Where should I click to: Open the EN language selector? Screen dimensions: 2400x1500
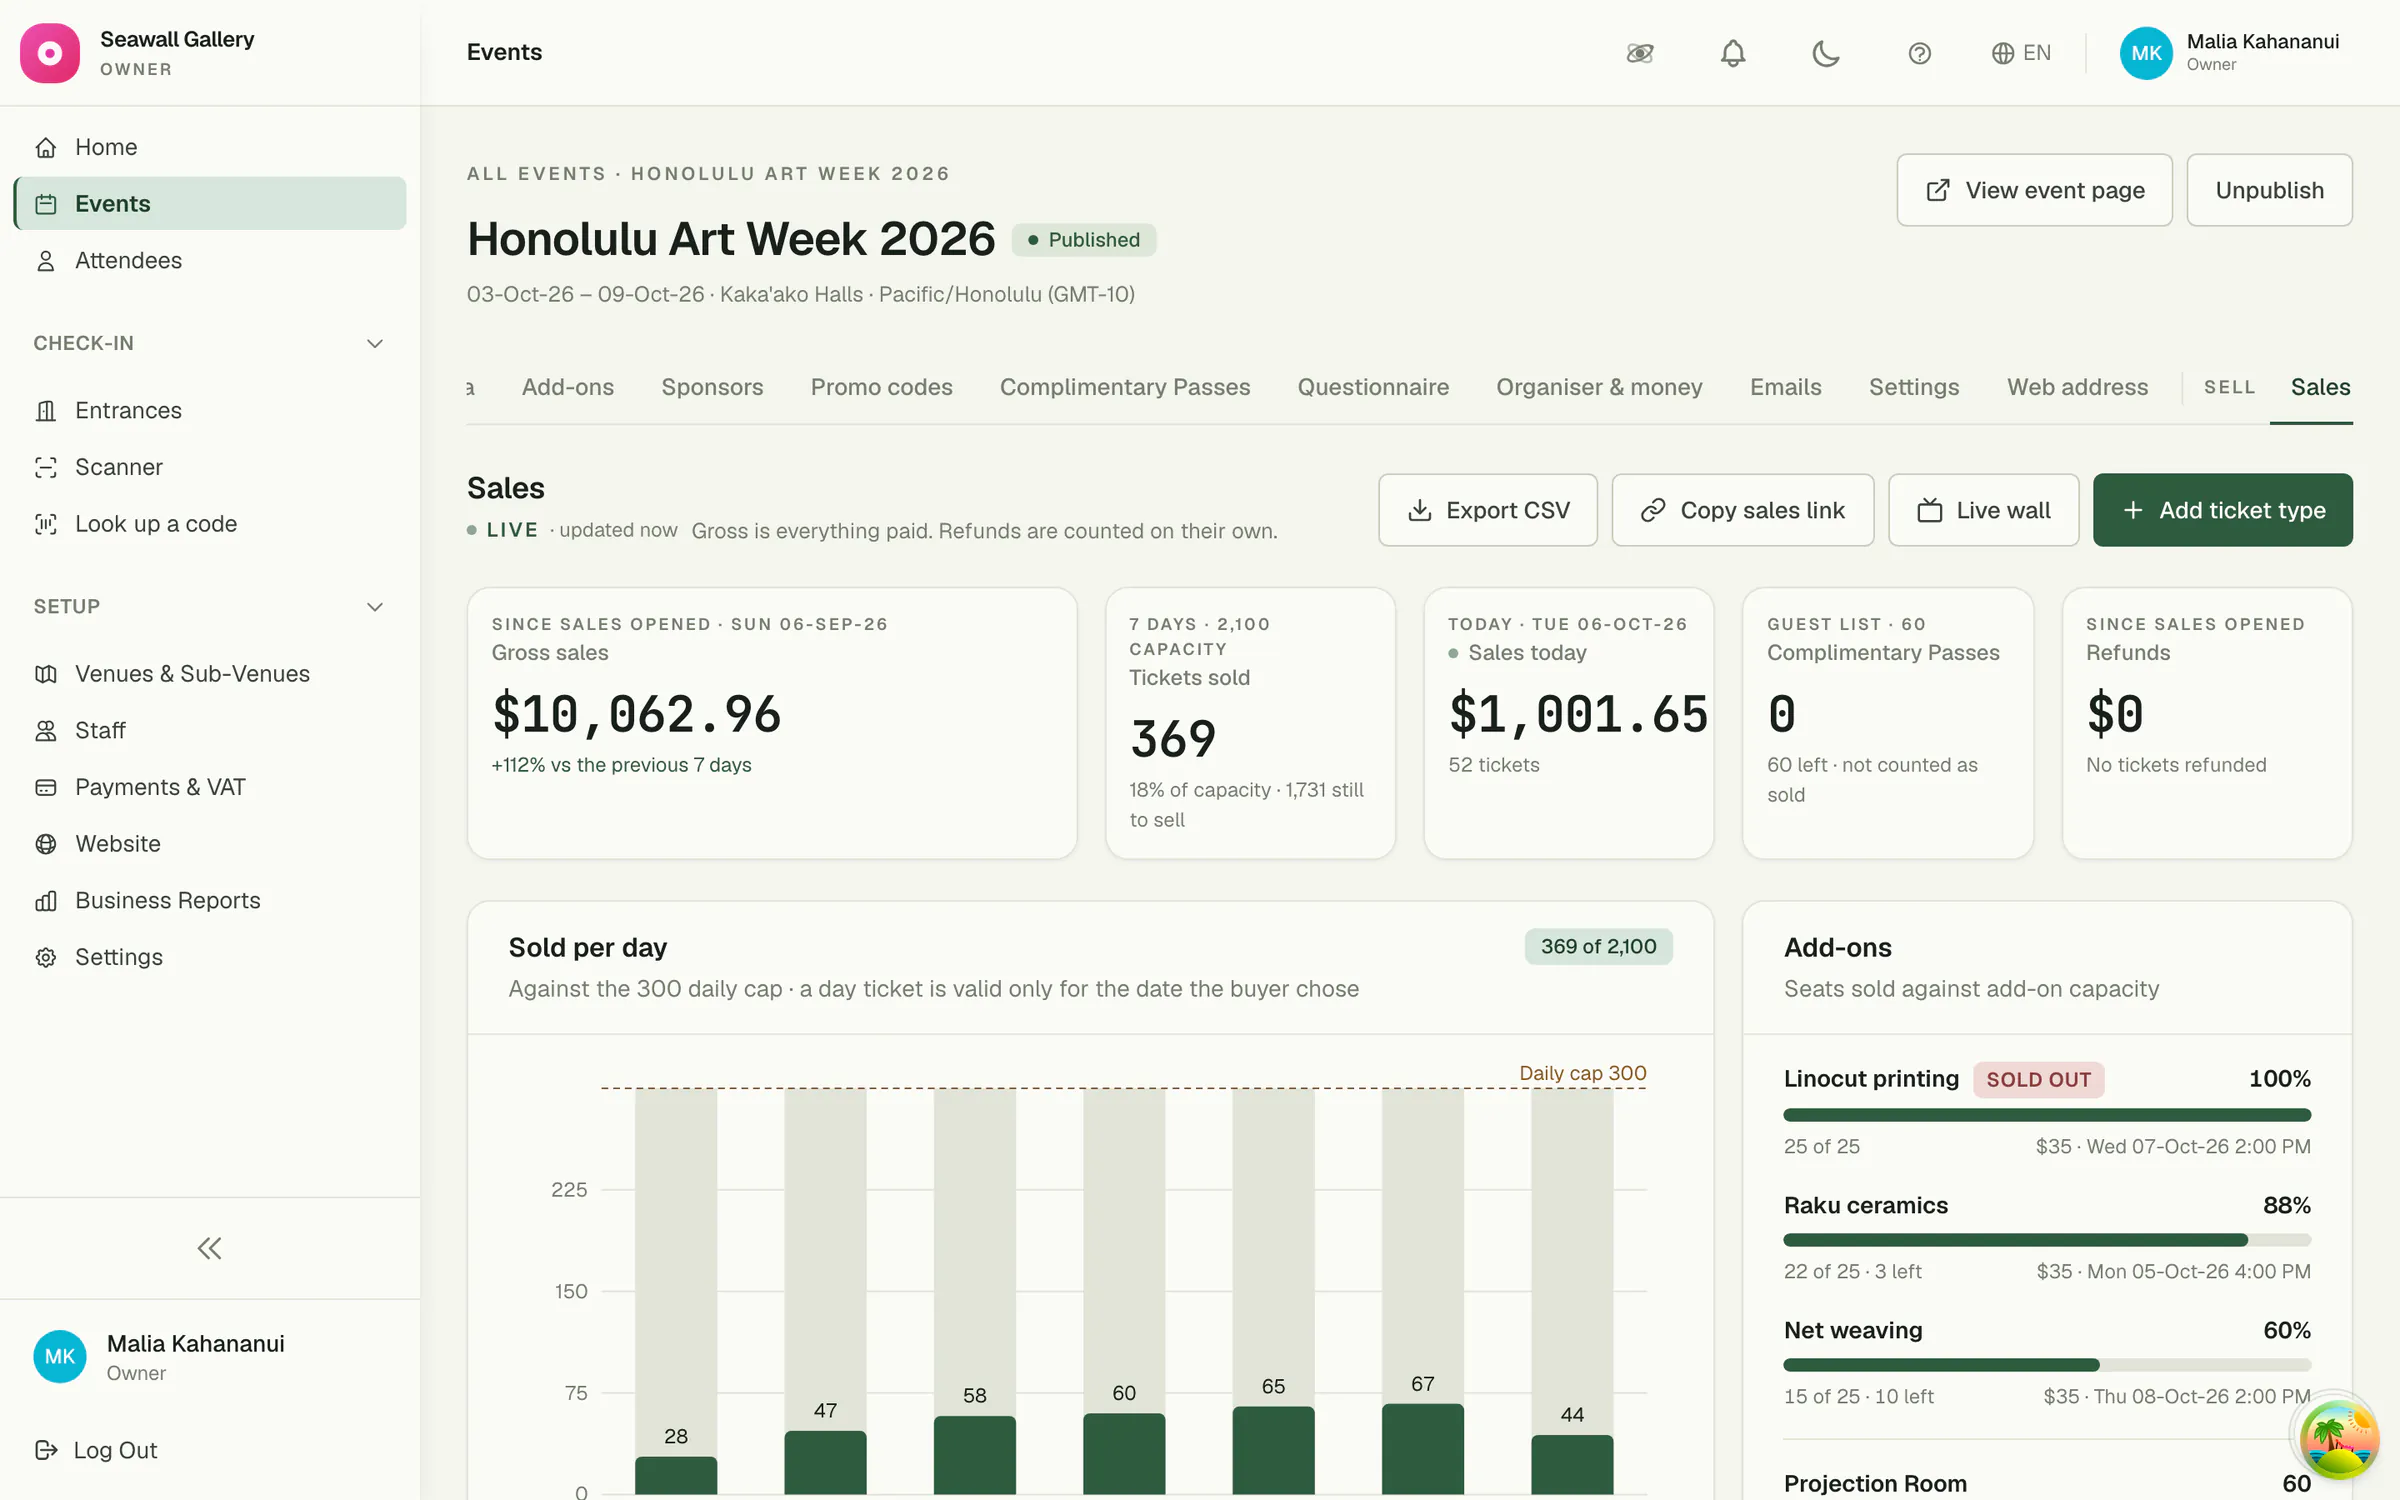tap(2021, 53)
